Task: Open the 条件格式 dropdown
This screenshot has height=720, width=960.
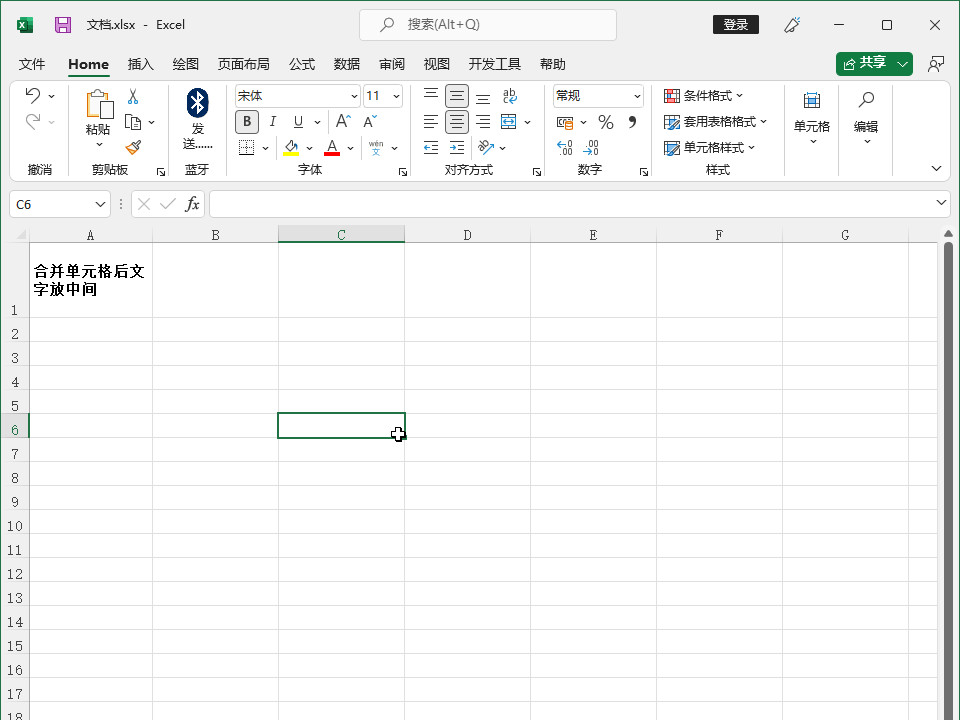Action: click(703, 96)
